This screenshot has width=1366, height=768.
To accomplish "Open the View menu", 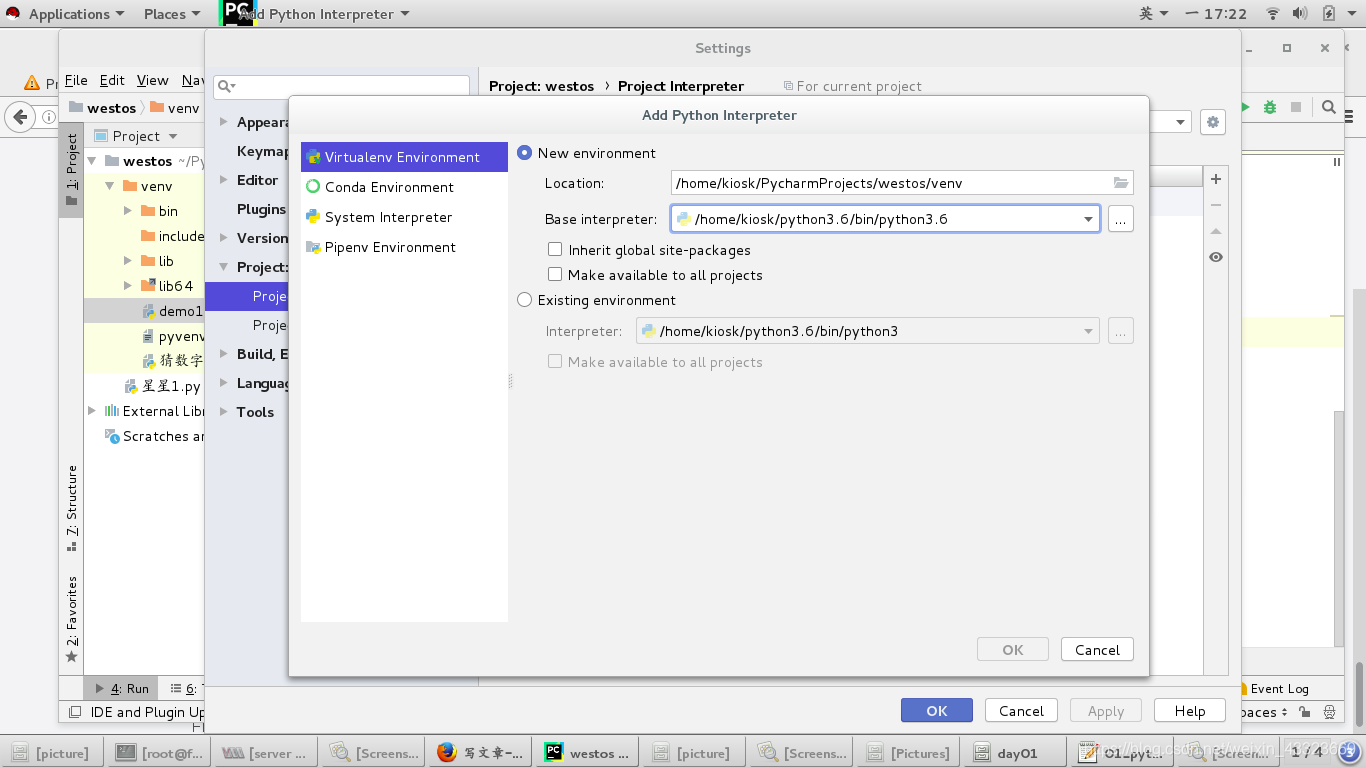I will click(x=153, y=80).
